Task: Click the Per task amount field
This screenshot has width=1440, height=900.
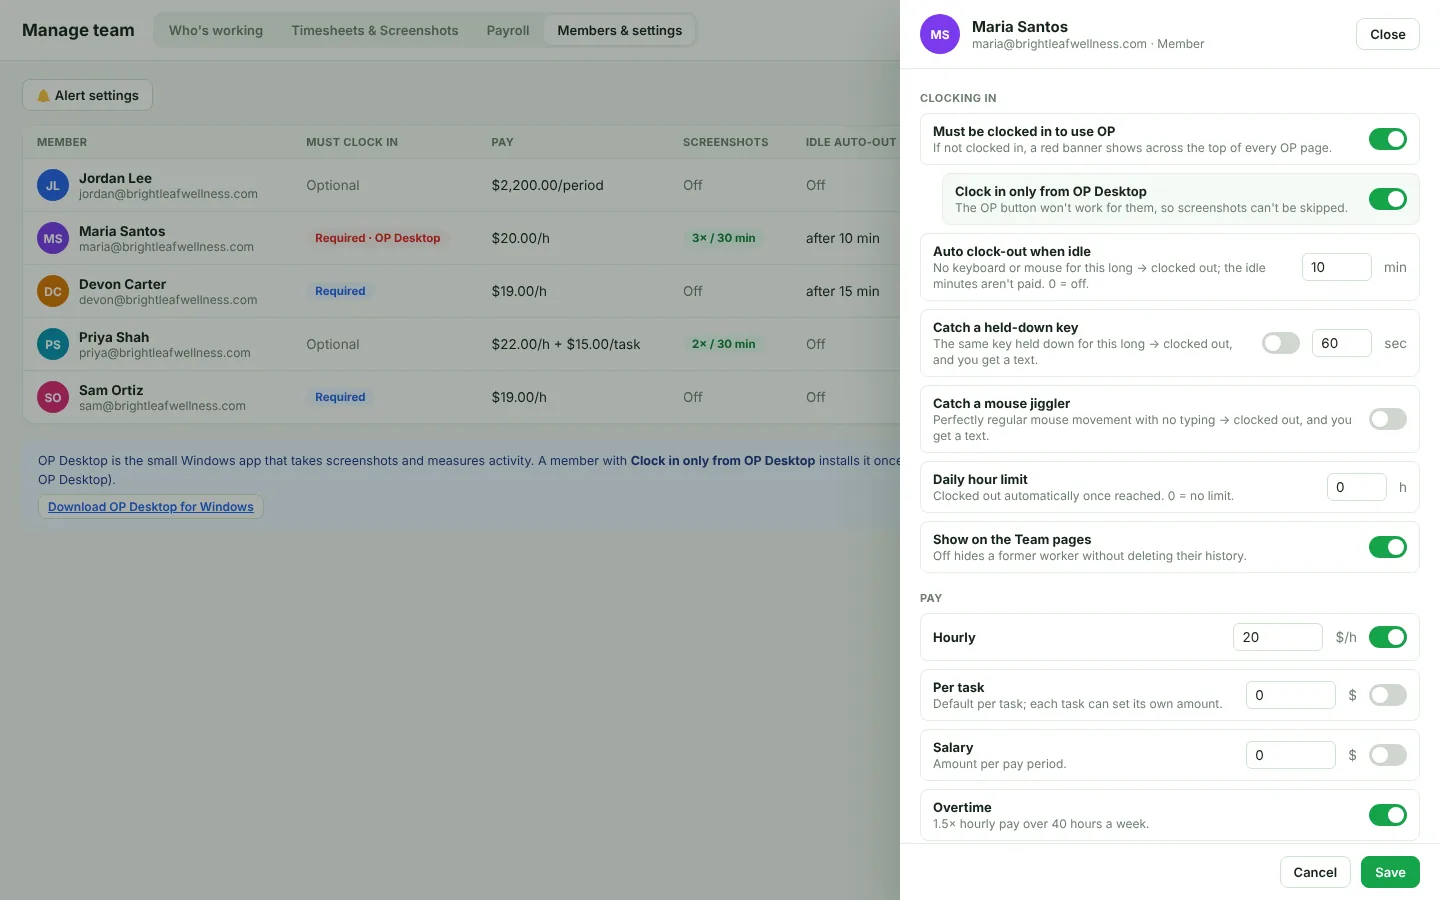Action: [1291, 695]
